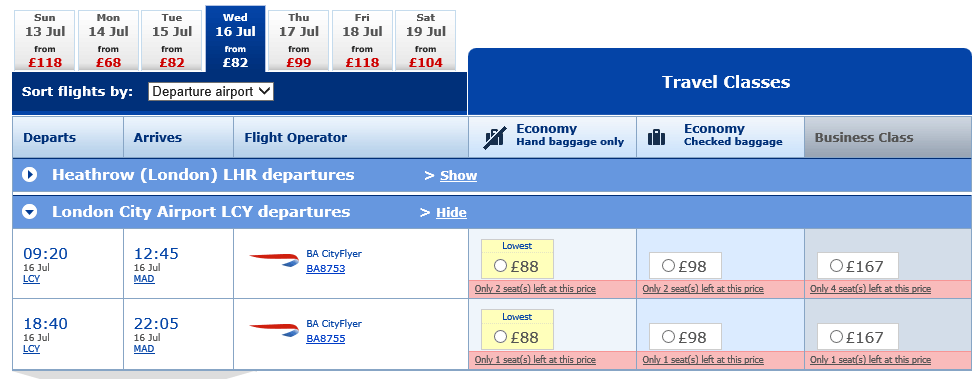Hide London City Airport LCY departures
This screenshot has height=379, width=980.
451,213
